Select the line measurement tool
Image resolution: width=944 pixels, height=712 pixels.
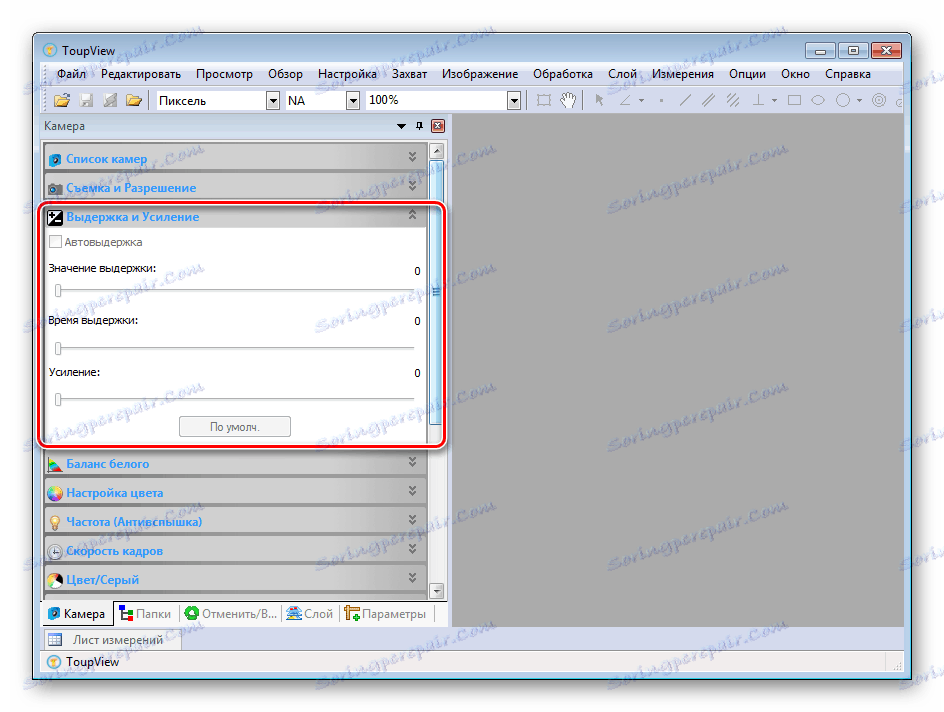pyautogui.click(x=685, y=101)
